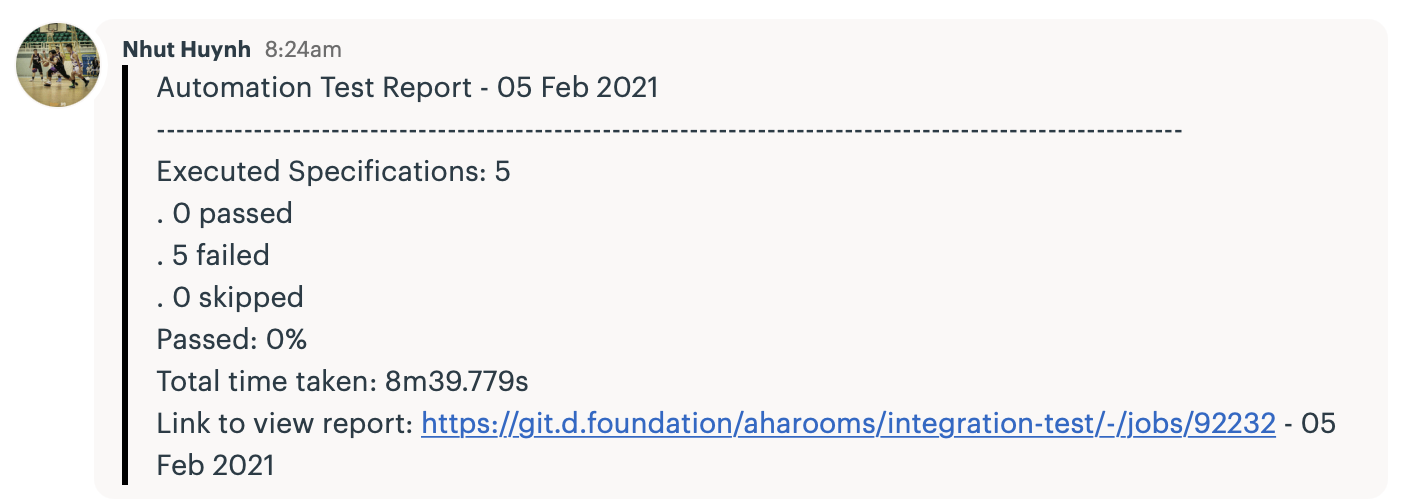Click the 'Passed: 0%' line
Screen dimensions: 1404x504
tap(232, 340)
